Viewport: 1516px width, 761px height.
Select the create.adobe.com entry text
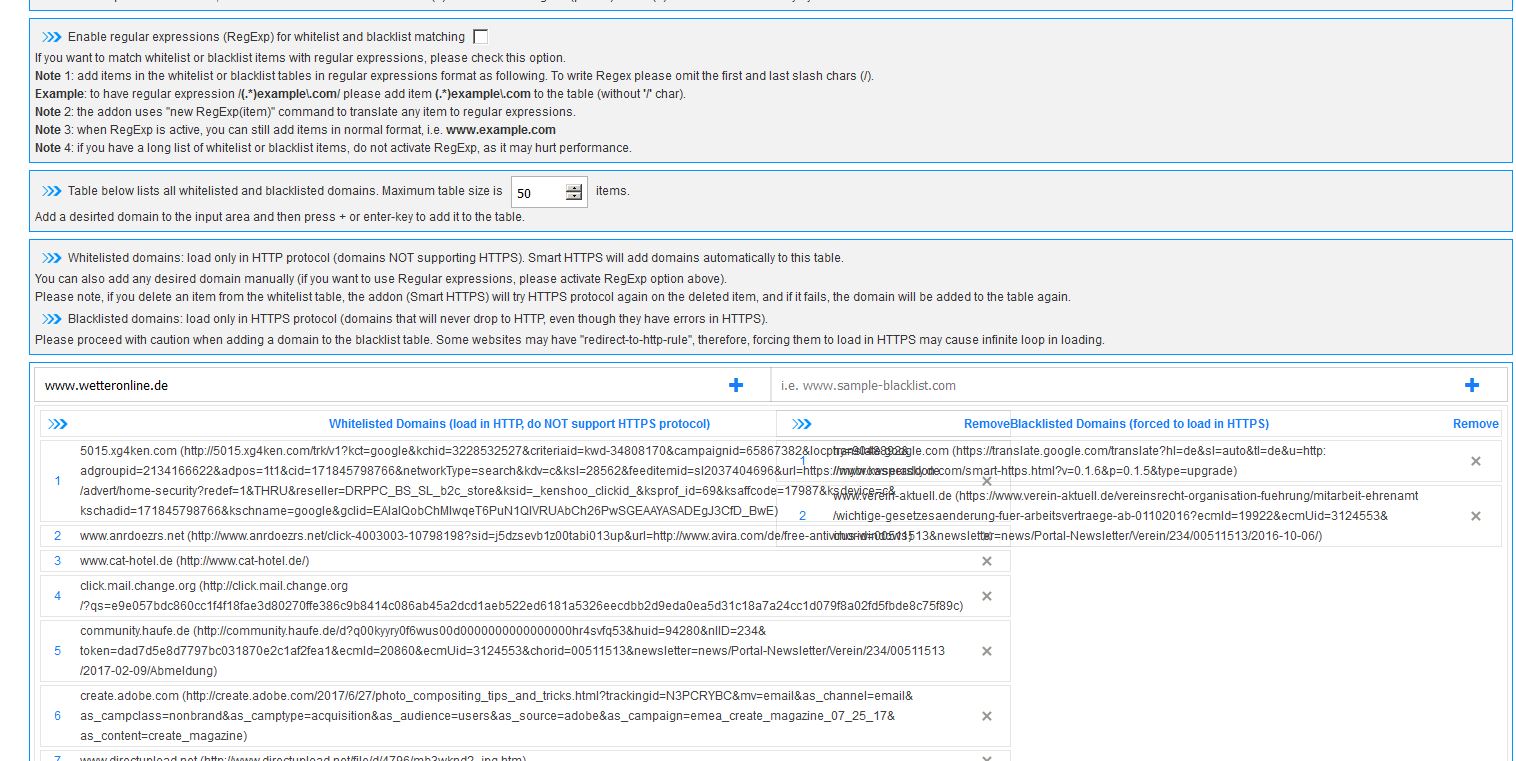pyautogui.click(x=496, y=716)
